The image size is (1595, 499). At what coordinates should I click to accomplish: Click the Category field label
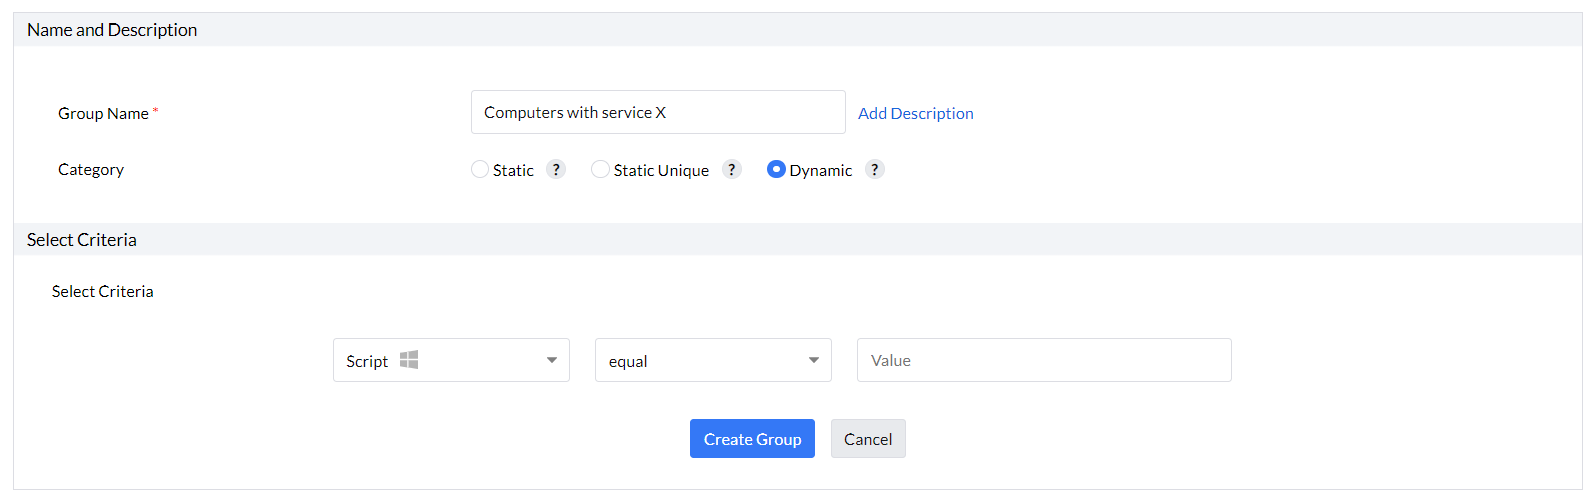[91, 170]
